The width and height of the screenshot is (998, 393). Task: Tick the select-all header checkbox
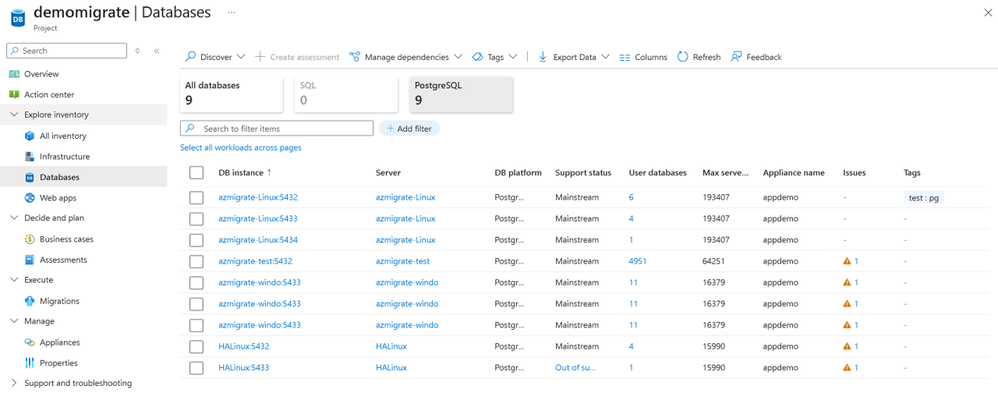[x=196, y=173]
